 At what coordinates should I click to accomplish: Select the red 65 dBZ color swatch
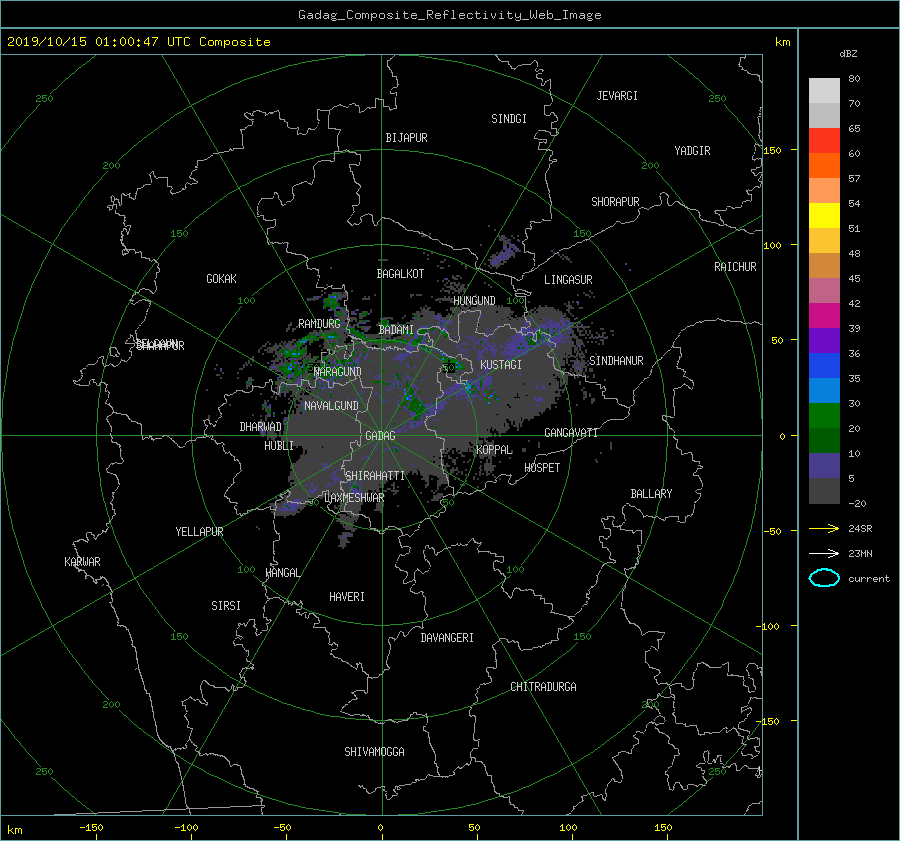(824, 140)
